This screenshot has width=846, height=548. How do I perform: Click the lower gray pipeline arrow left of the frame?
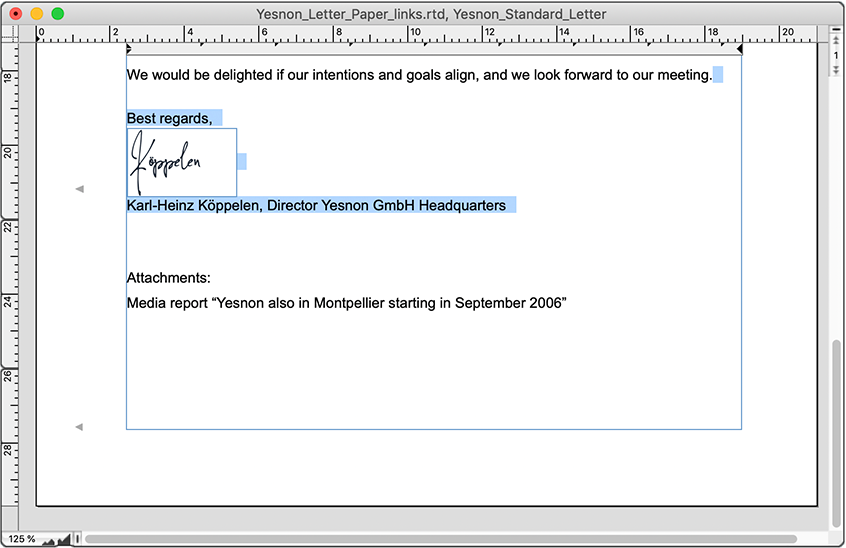(x=80, y=427)
